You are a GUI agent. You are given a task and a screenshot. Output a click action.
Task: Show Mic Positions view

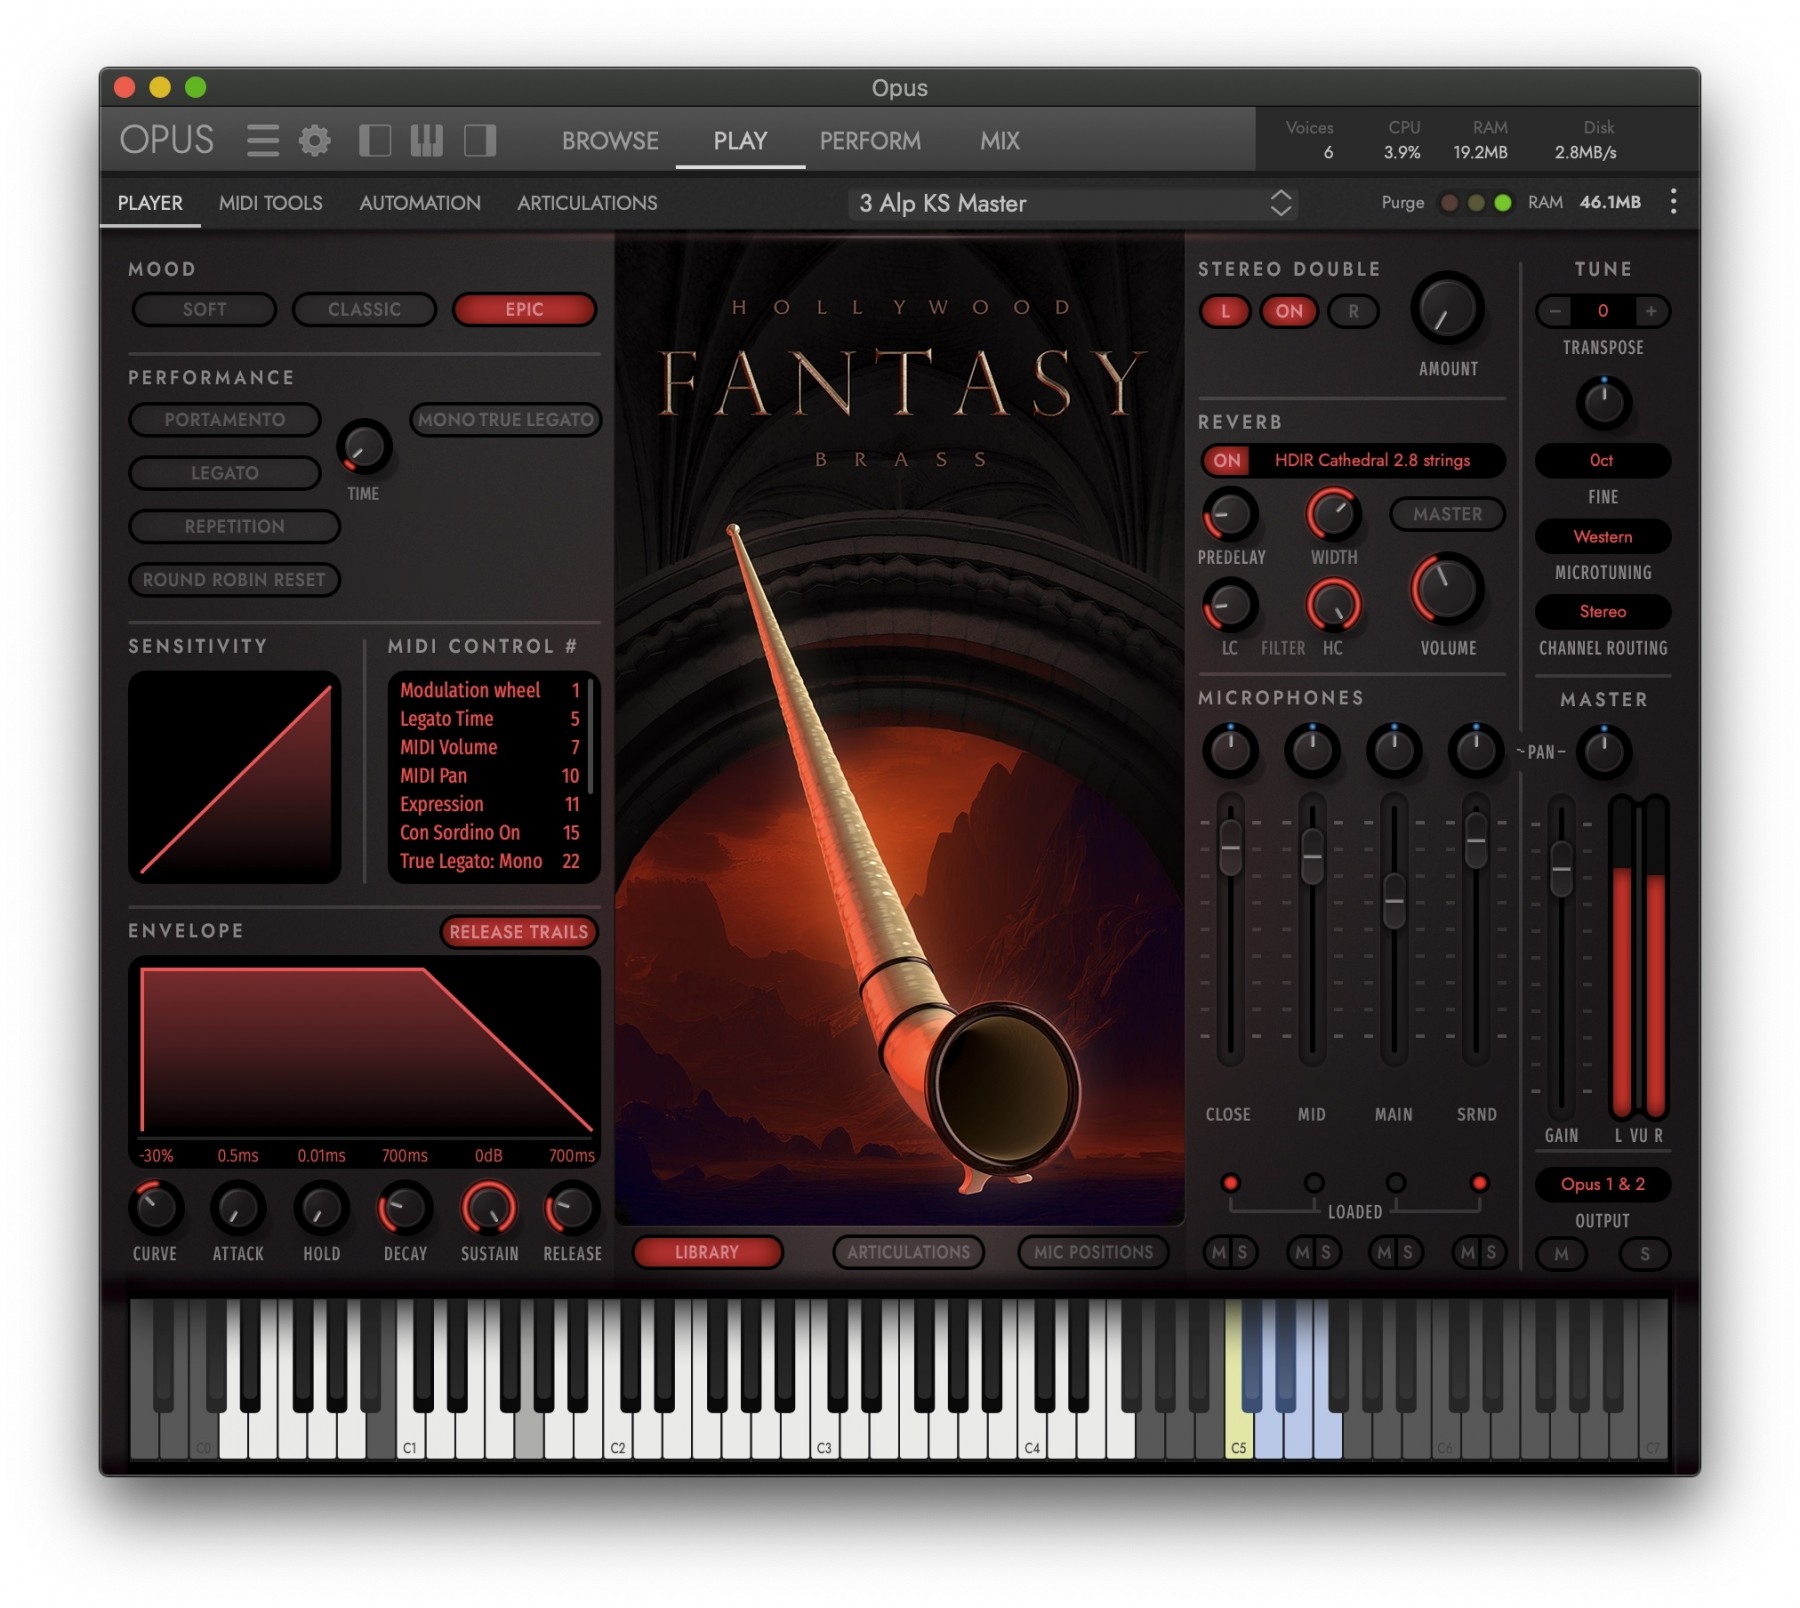click(x=1093, y=1252)
